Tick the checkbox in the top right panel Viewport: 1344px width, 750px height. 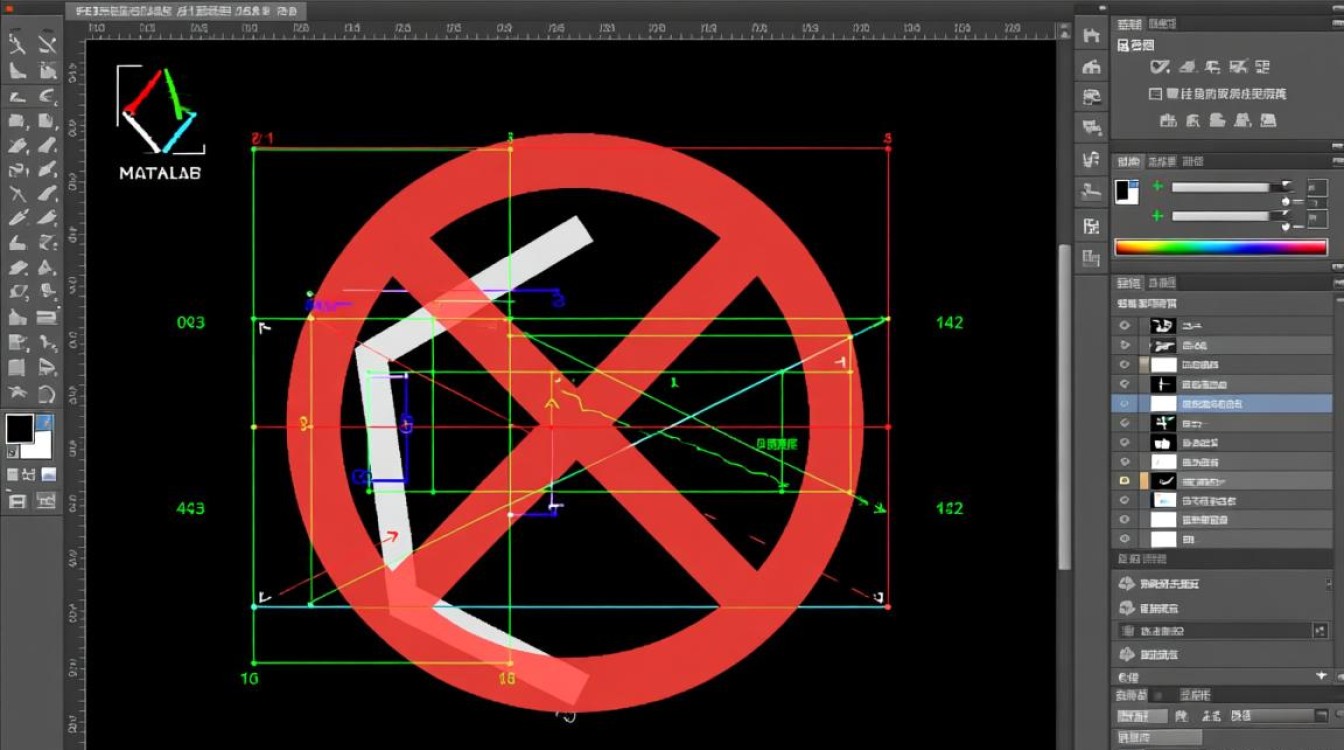click(1156, 94)
